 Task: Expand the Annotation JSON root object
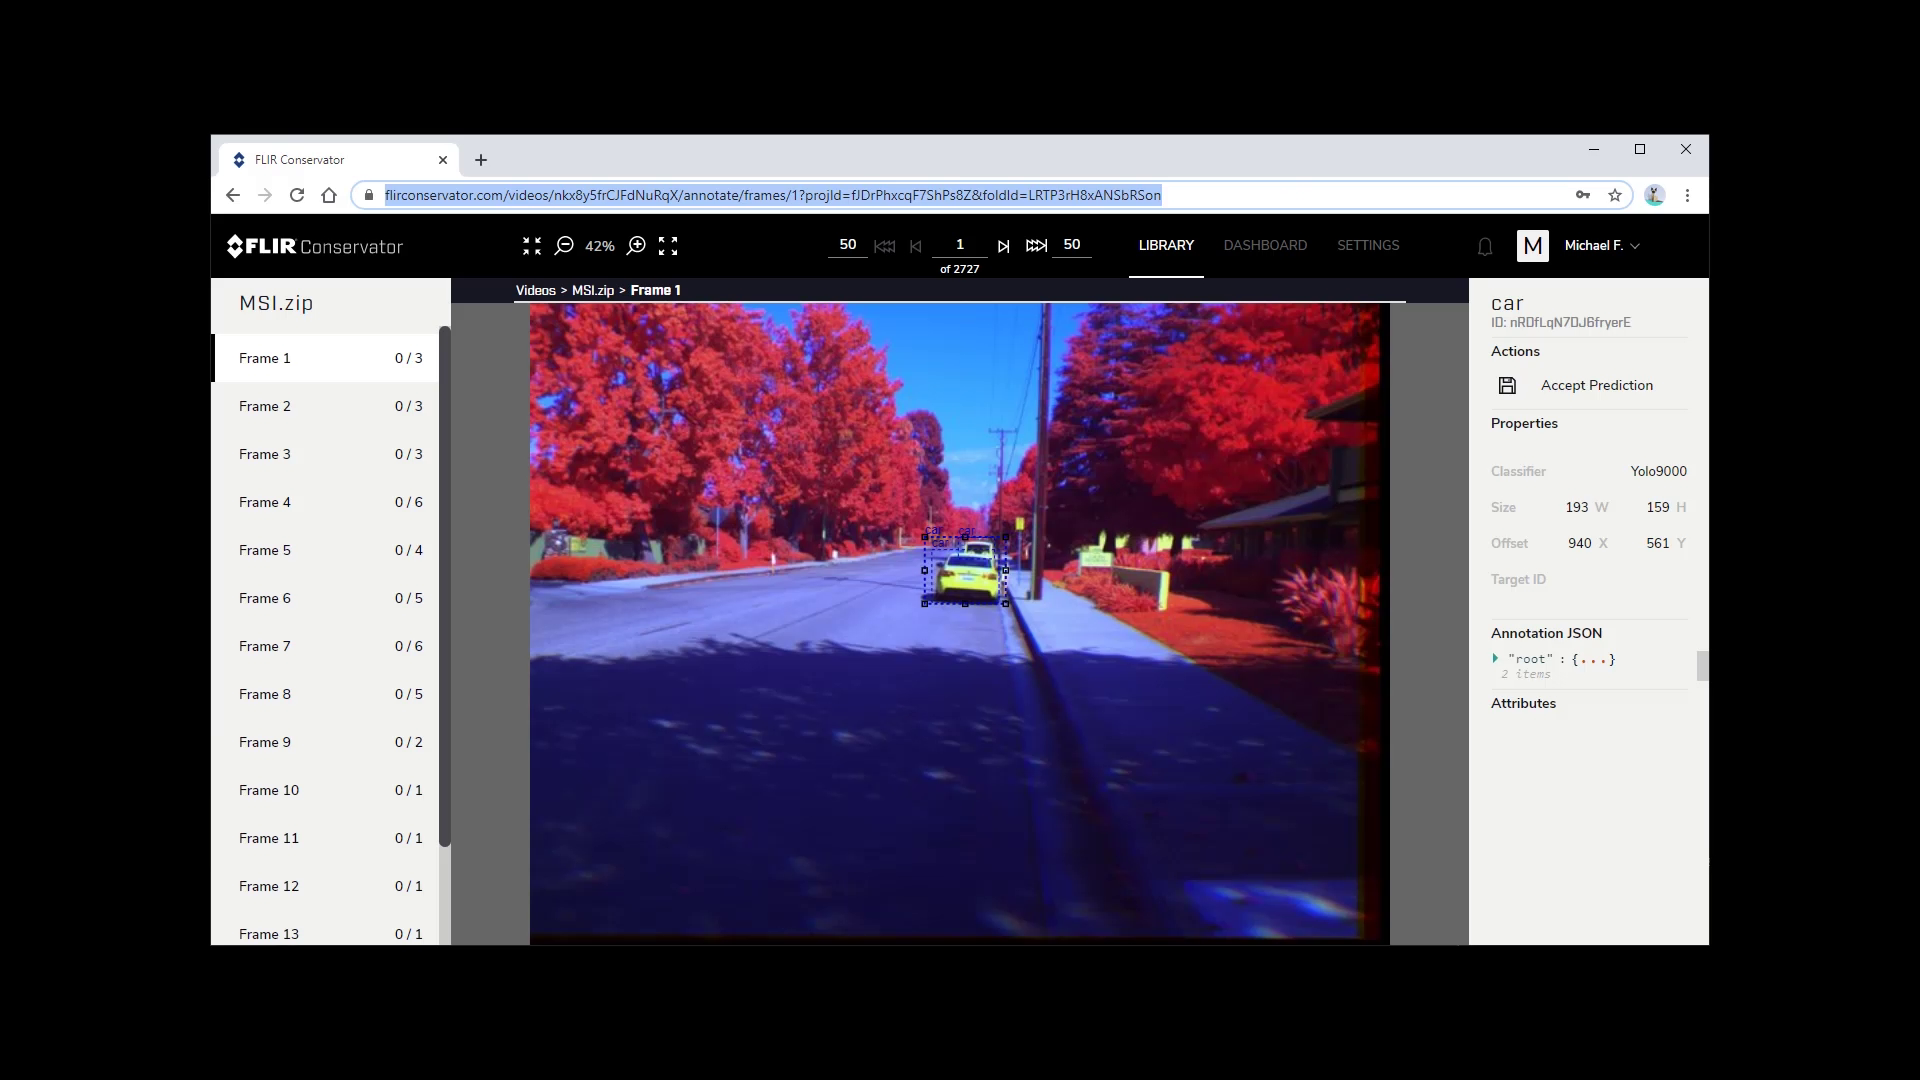1495,658
